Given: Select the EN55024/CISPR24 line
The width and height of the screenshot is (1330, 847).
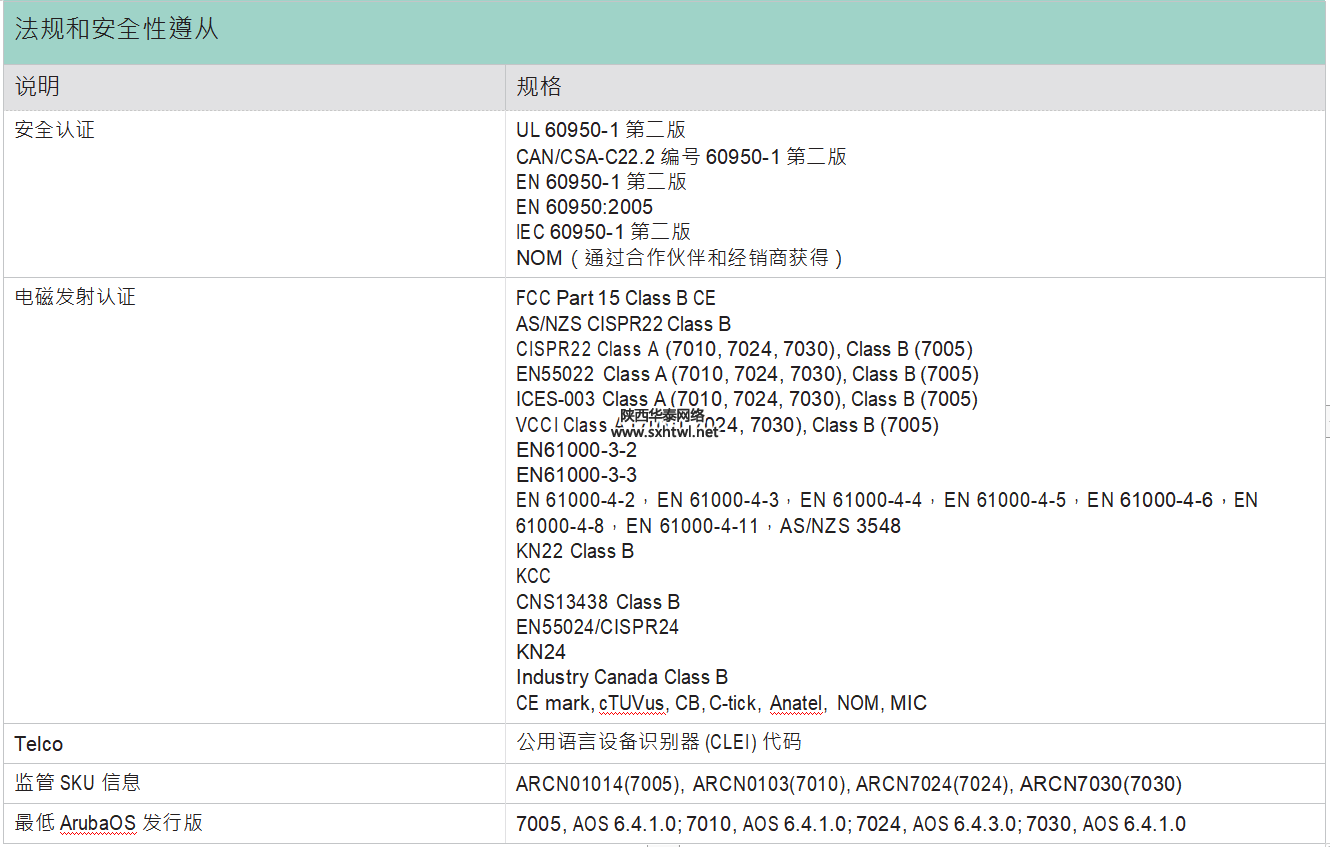Looking at the screenshot, I should [x=597, y=627].
